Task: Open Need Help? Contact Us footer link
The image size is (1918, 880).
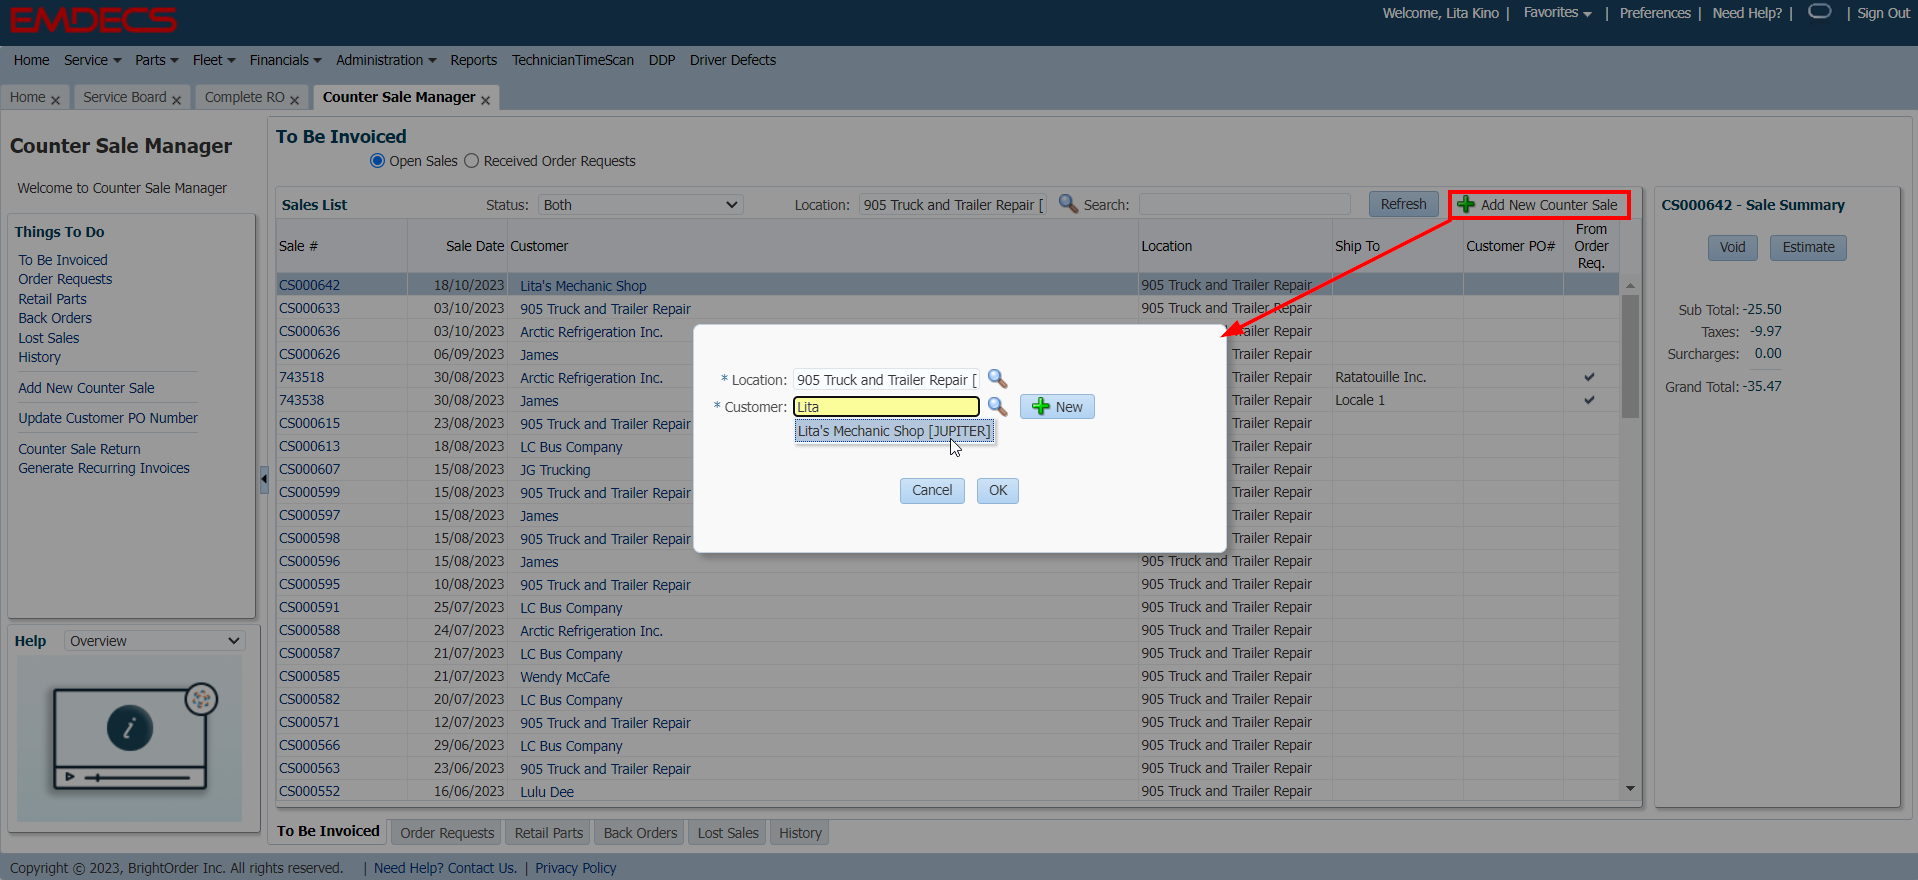Action: pos(445,868)
